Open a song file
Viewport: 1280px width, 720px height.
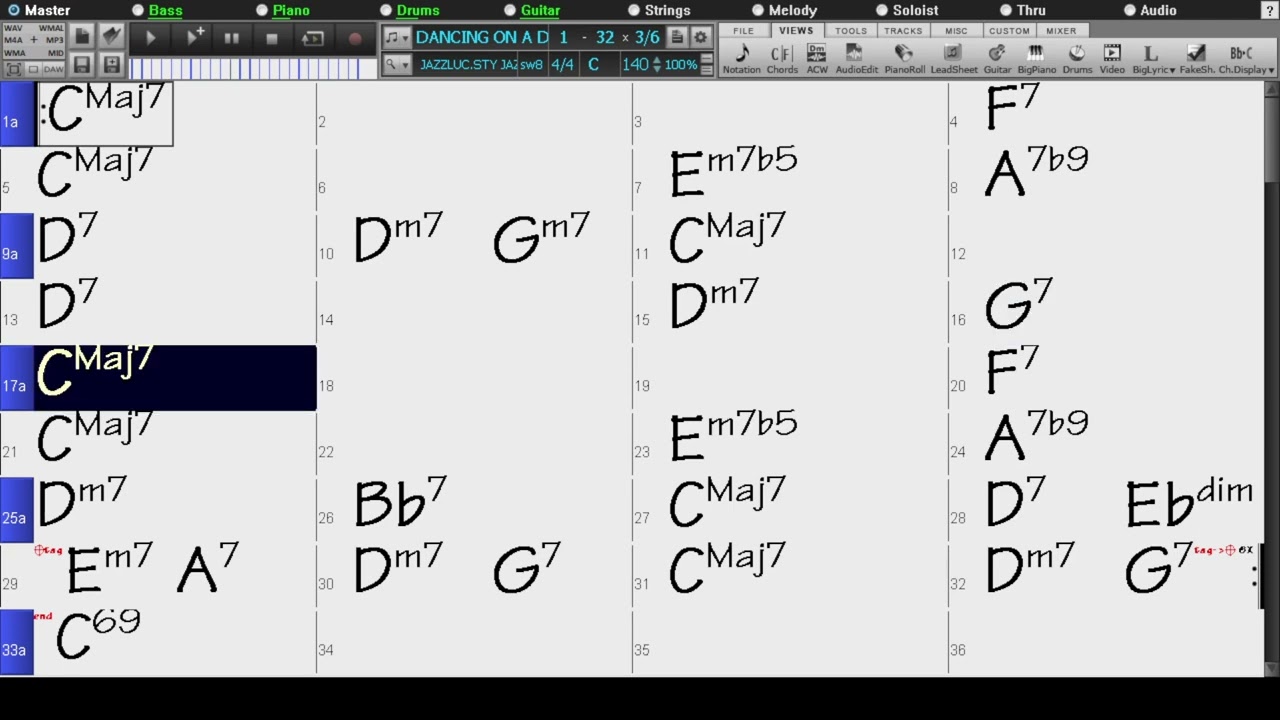point(111,36)
